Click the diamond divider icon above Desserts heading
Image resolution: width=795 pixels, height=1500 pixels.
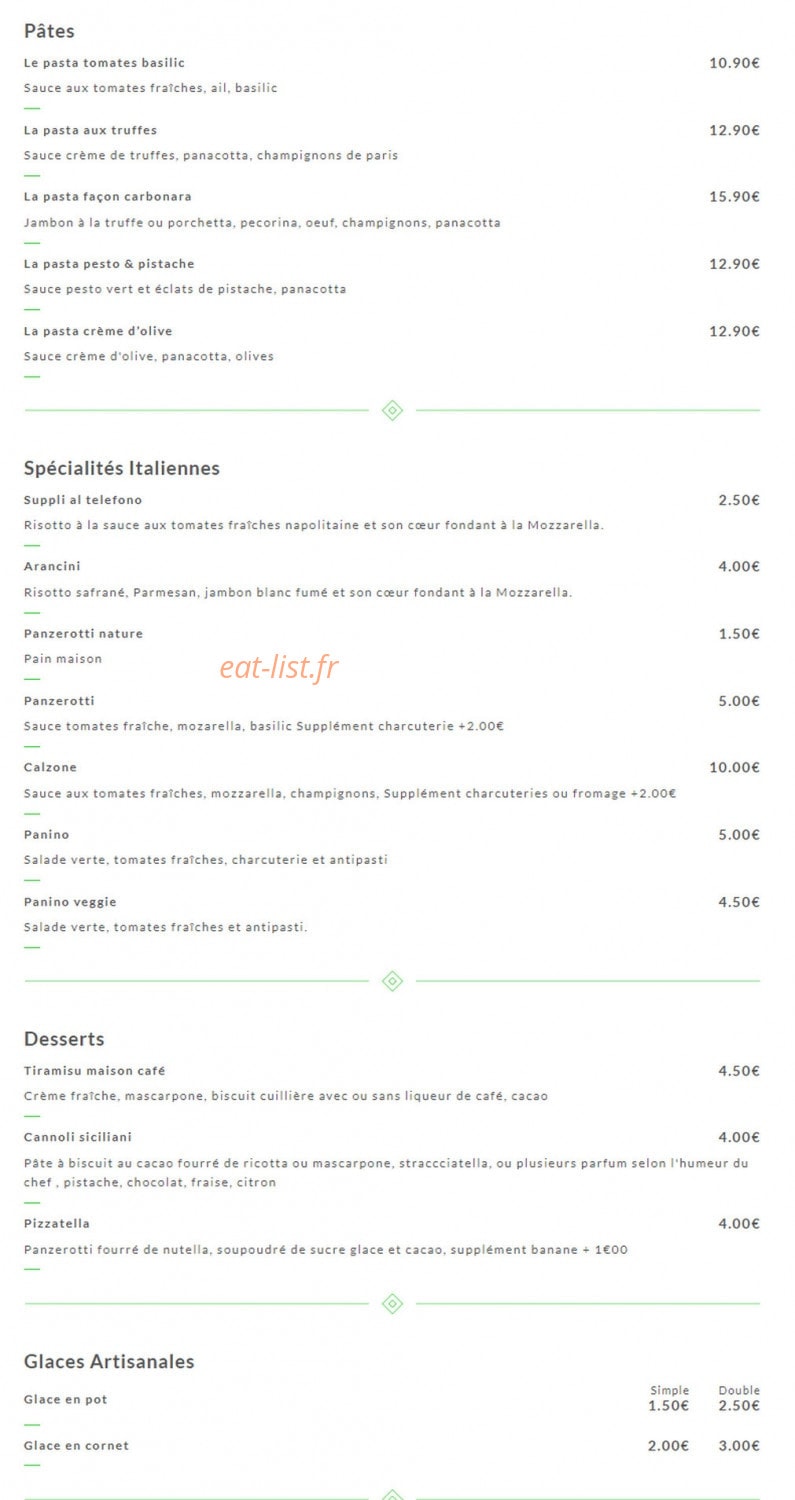392,981
